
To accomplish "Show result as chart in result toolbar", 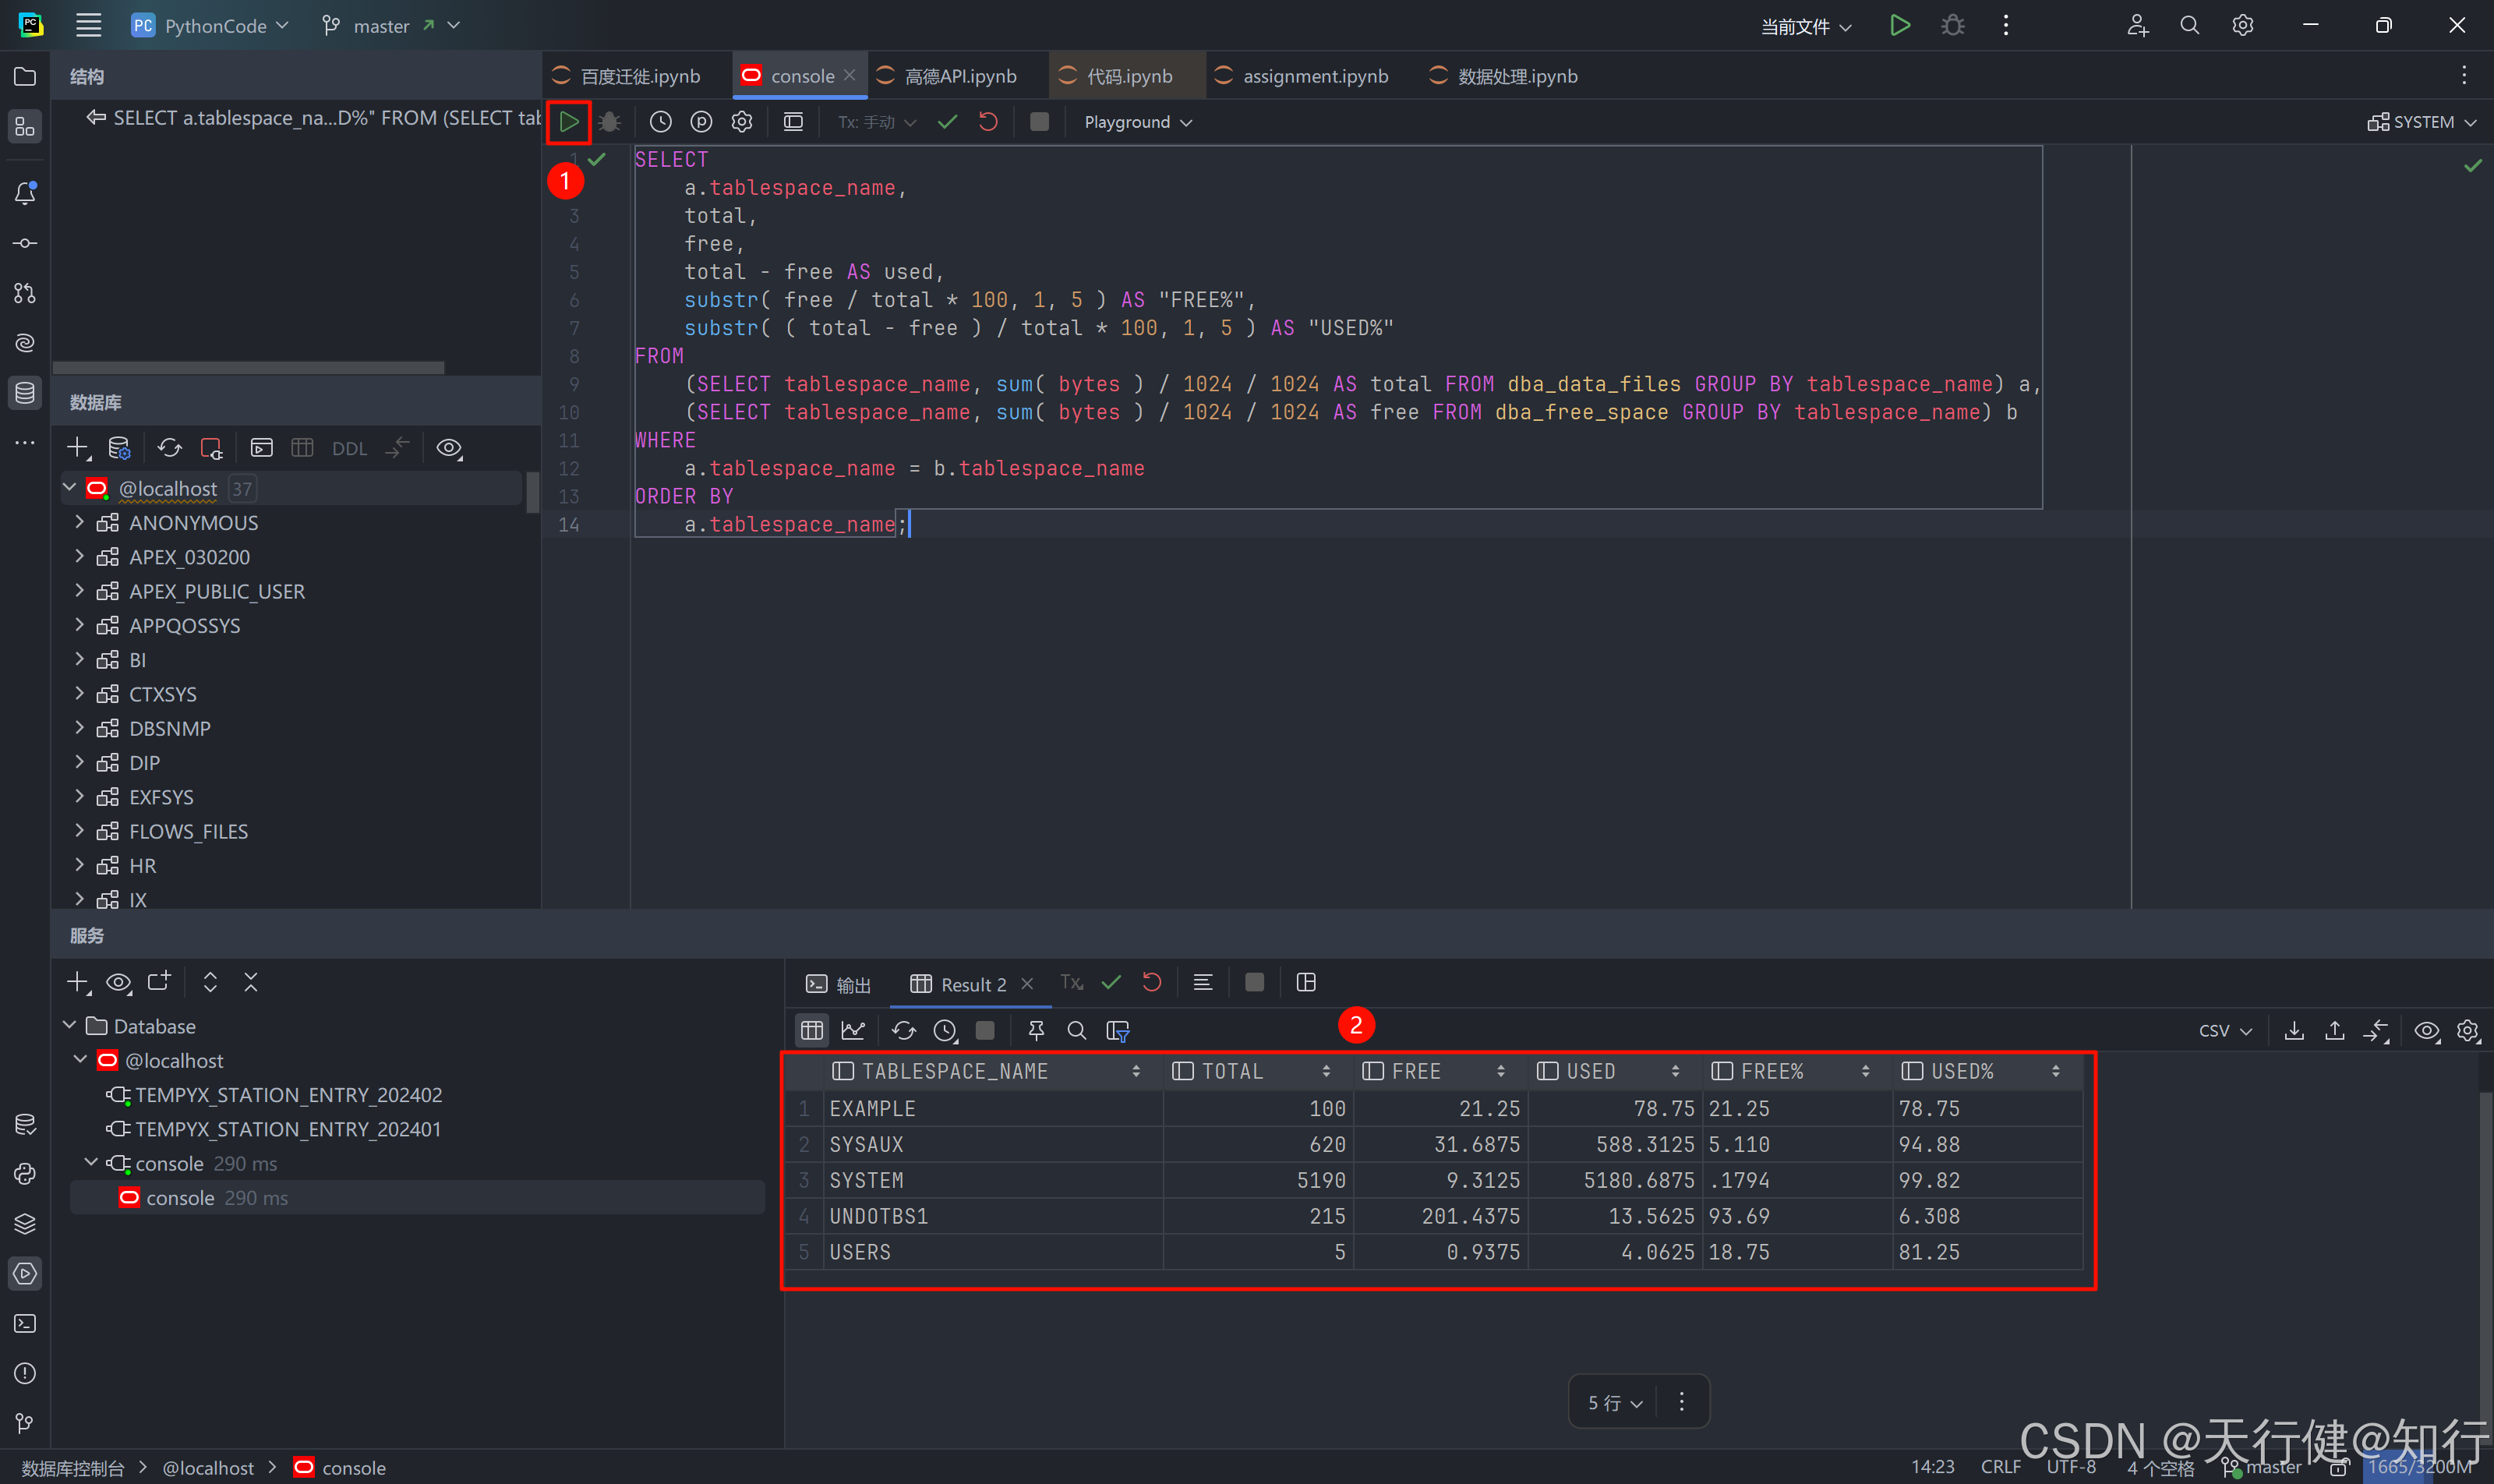I will tap(853, 1030).
